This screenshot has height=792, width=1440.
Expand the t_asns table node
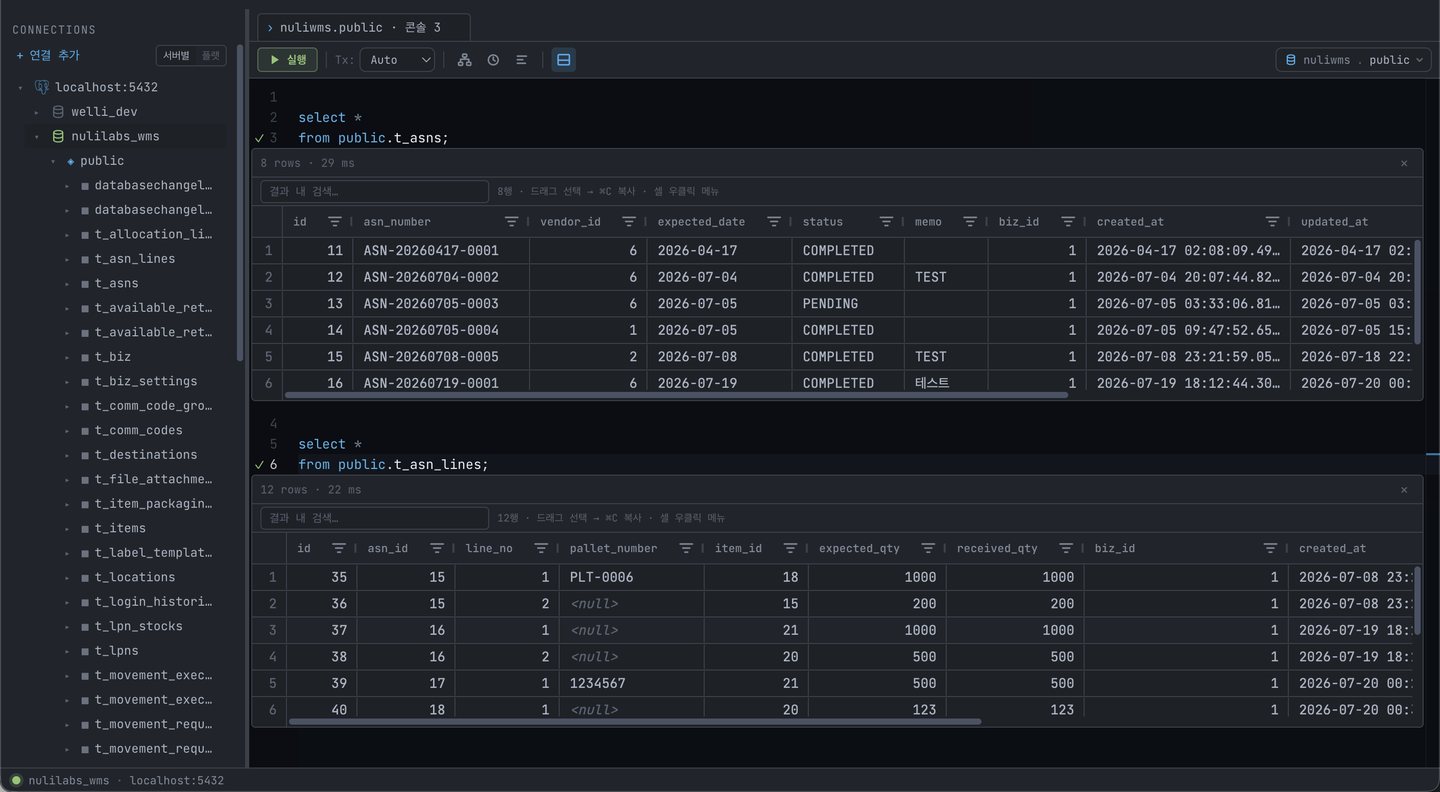[x=68, y=283]
